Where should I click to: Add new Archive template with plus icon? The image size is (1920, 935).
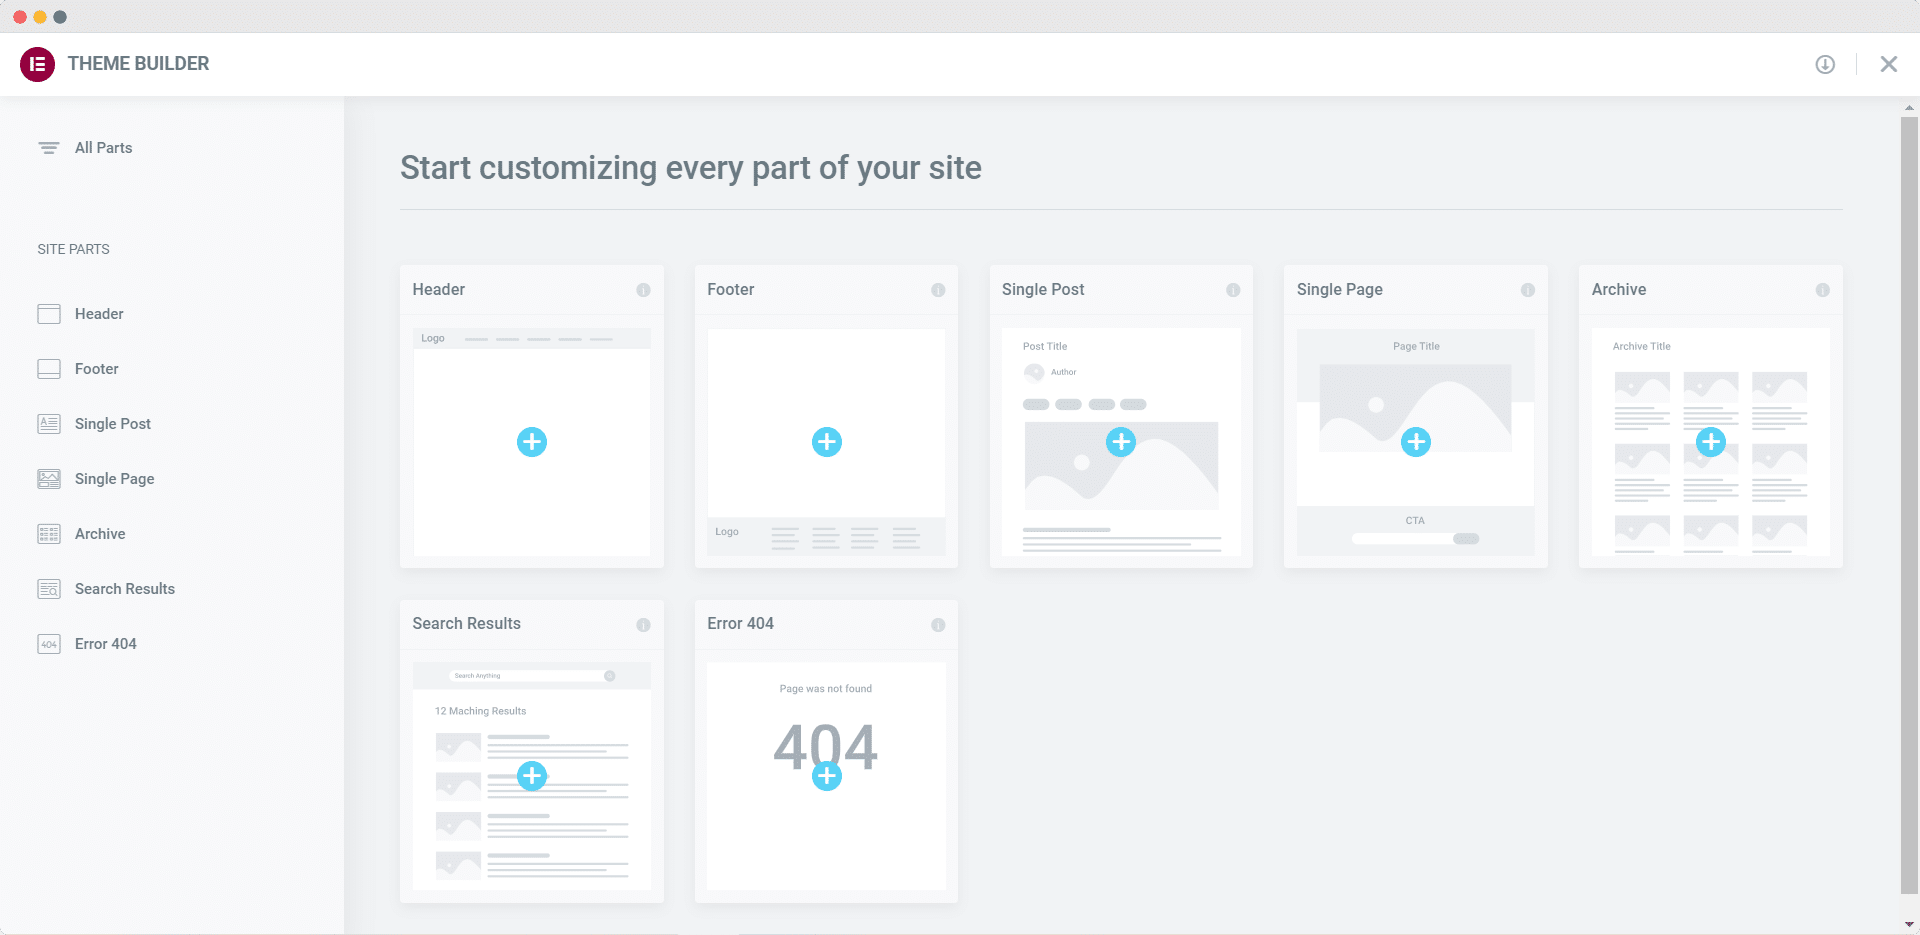pos(1711,442)
